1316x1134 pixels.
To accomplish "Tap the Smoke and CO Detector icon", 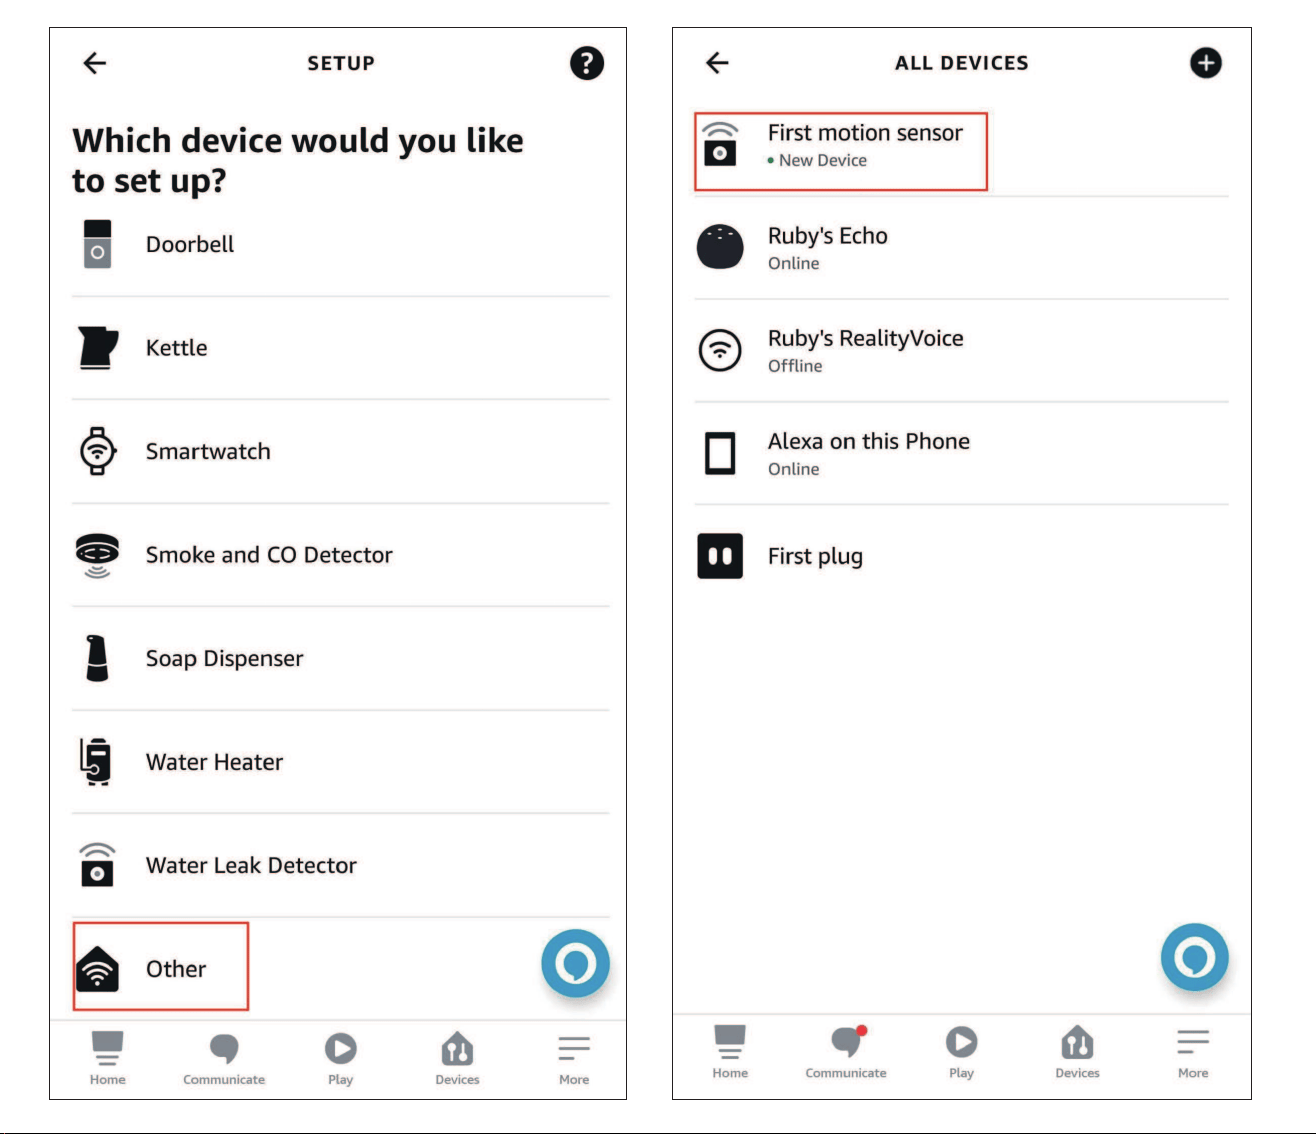I will pos(97,555).
